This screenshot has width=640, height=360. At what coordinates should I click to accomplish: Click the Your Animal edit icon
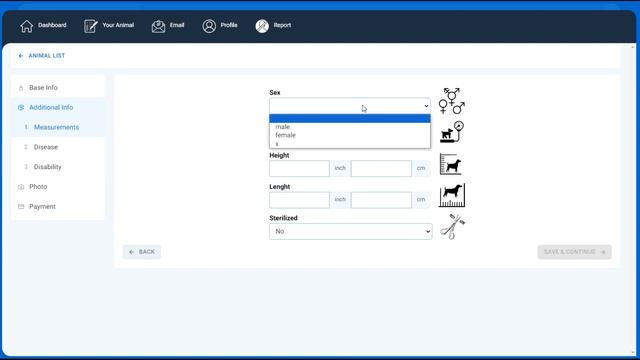point(91,26)
